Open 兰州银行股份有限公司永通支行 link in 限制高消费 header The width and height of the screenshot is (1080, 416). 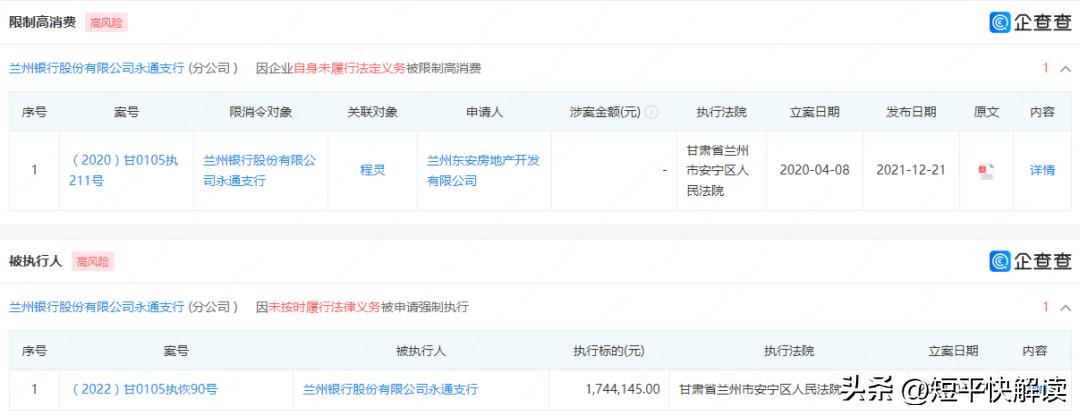(x=96, y=68)
